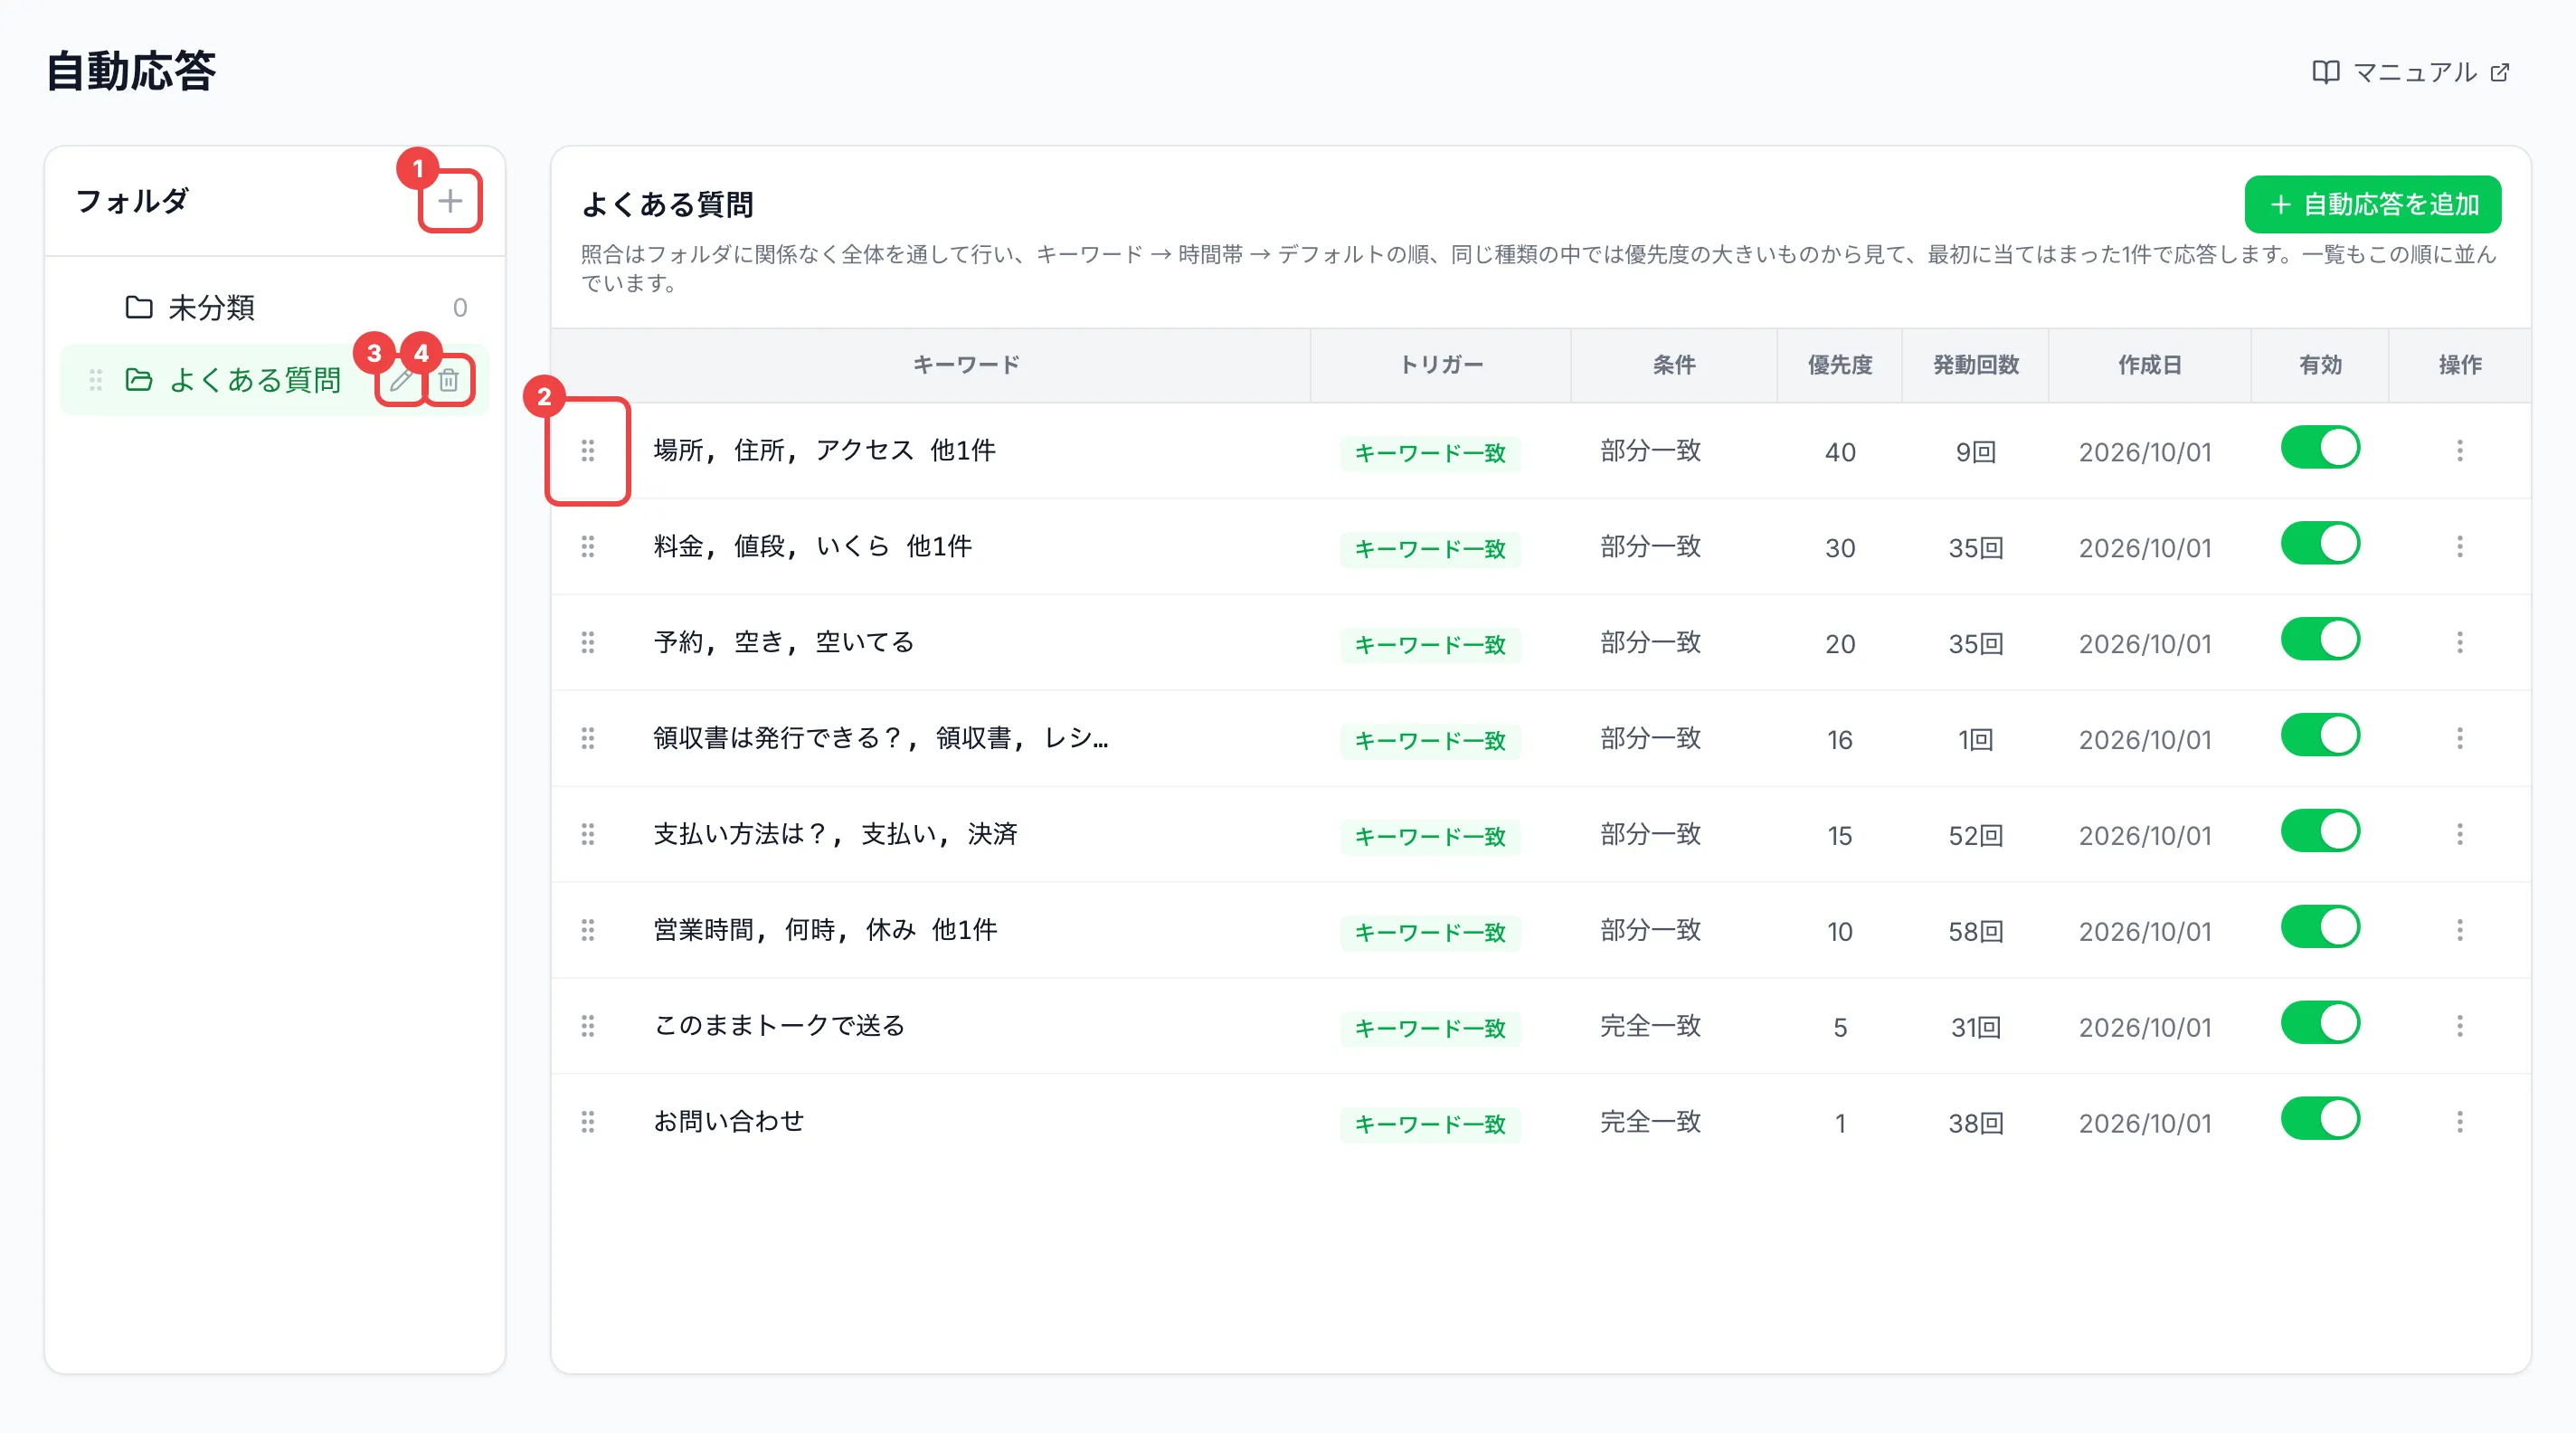Grab the drag handle of the 場所, 住所 row
The image size is (2576, 1433).
[588, 451]
